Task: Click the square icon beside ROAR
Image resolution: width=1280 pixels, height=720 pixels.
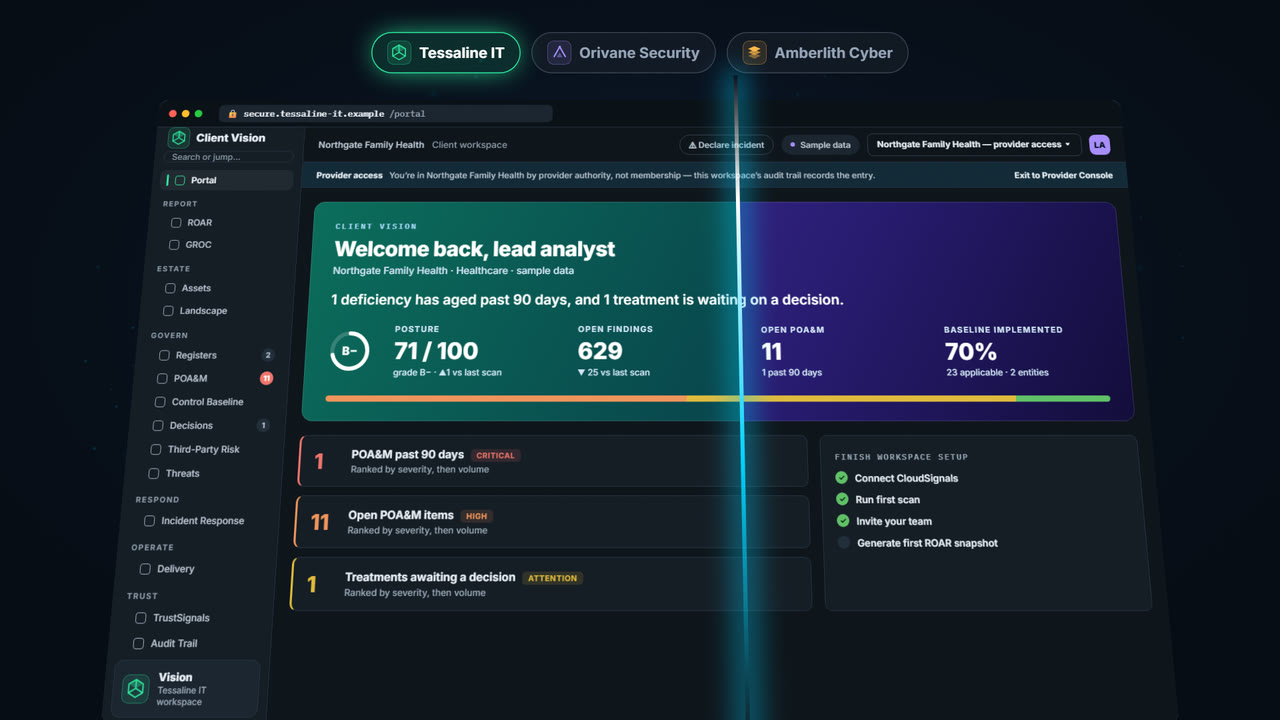Action: 176,223
